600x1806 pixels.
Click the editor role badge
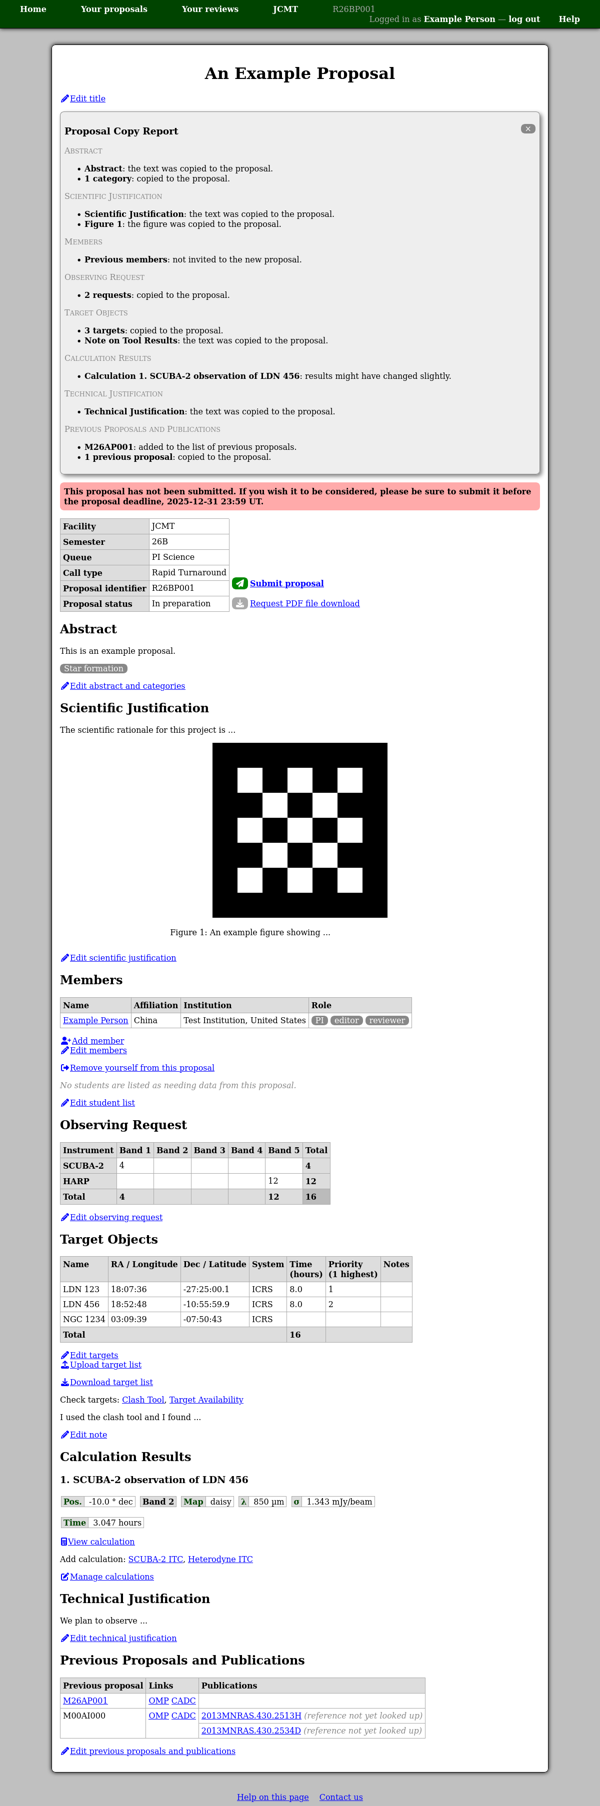pos(346,1020)
